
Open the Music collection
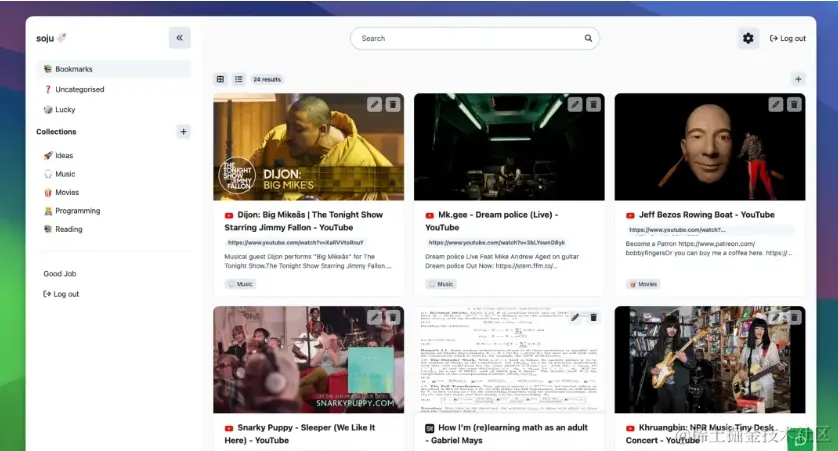coord(59,174)
